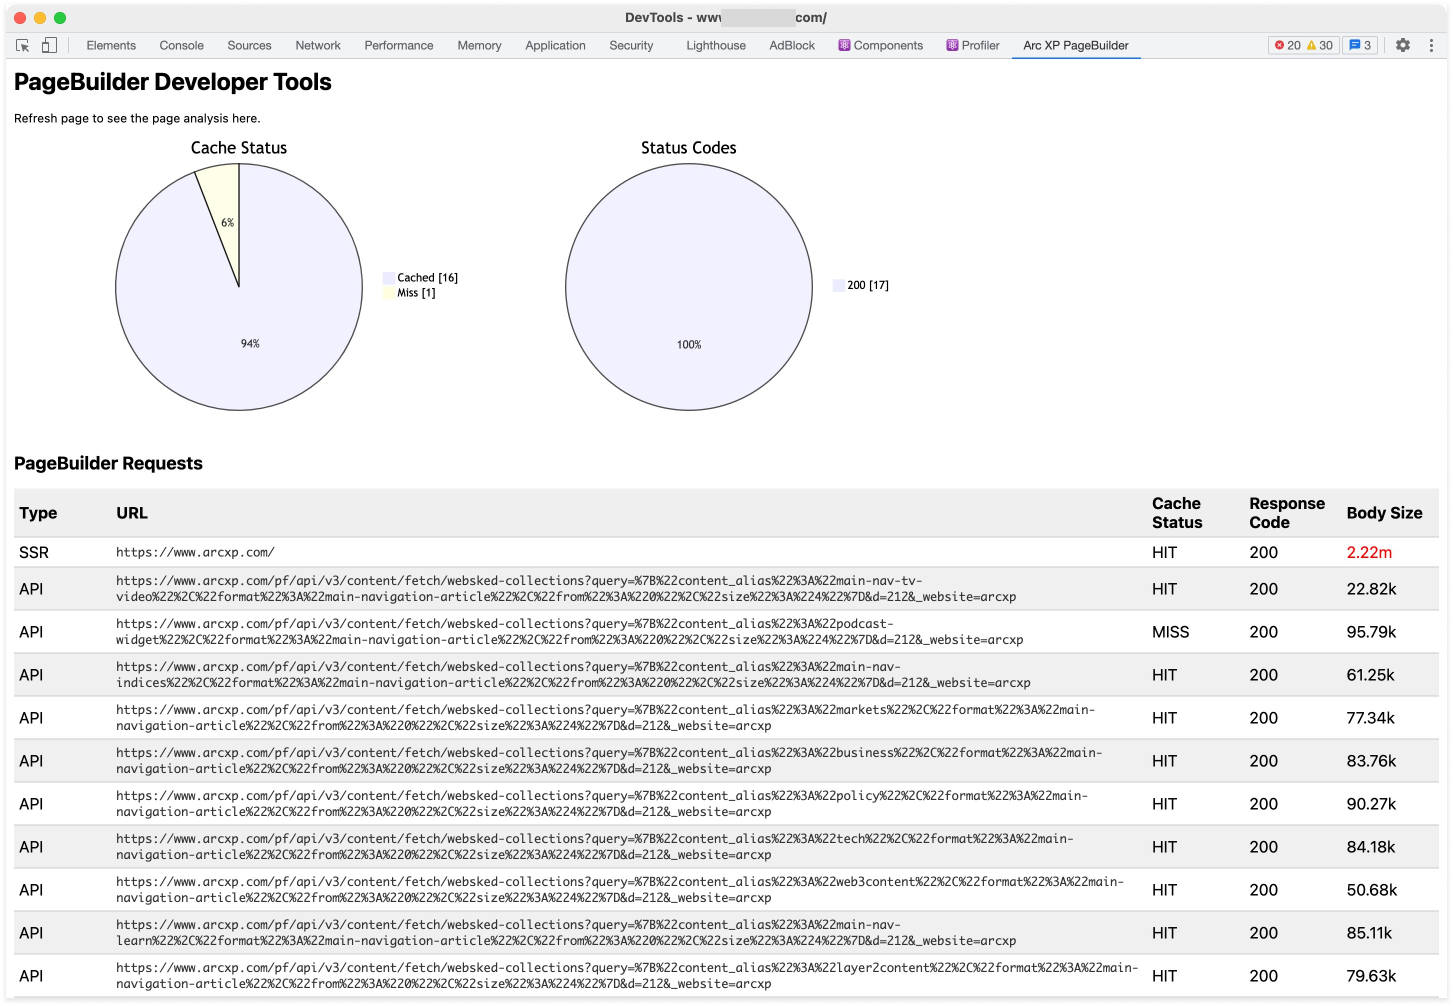Viewport: 1453px width, 1006px height.
Task: Open the React Profiler tab
Action: point(973,46)
